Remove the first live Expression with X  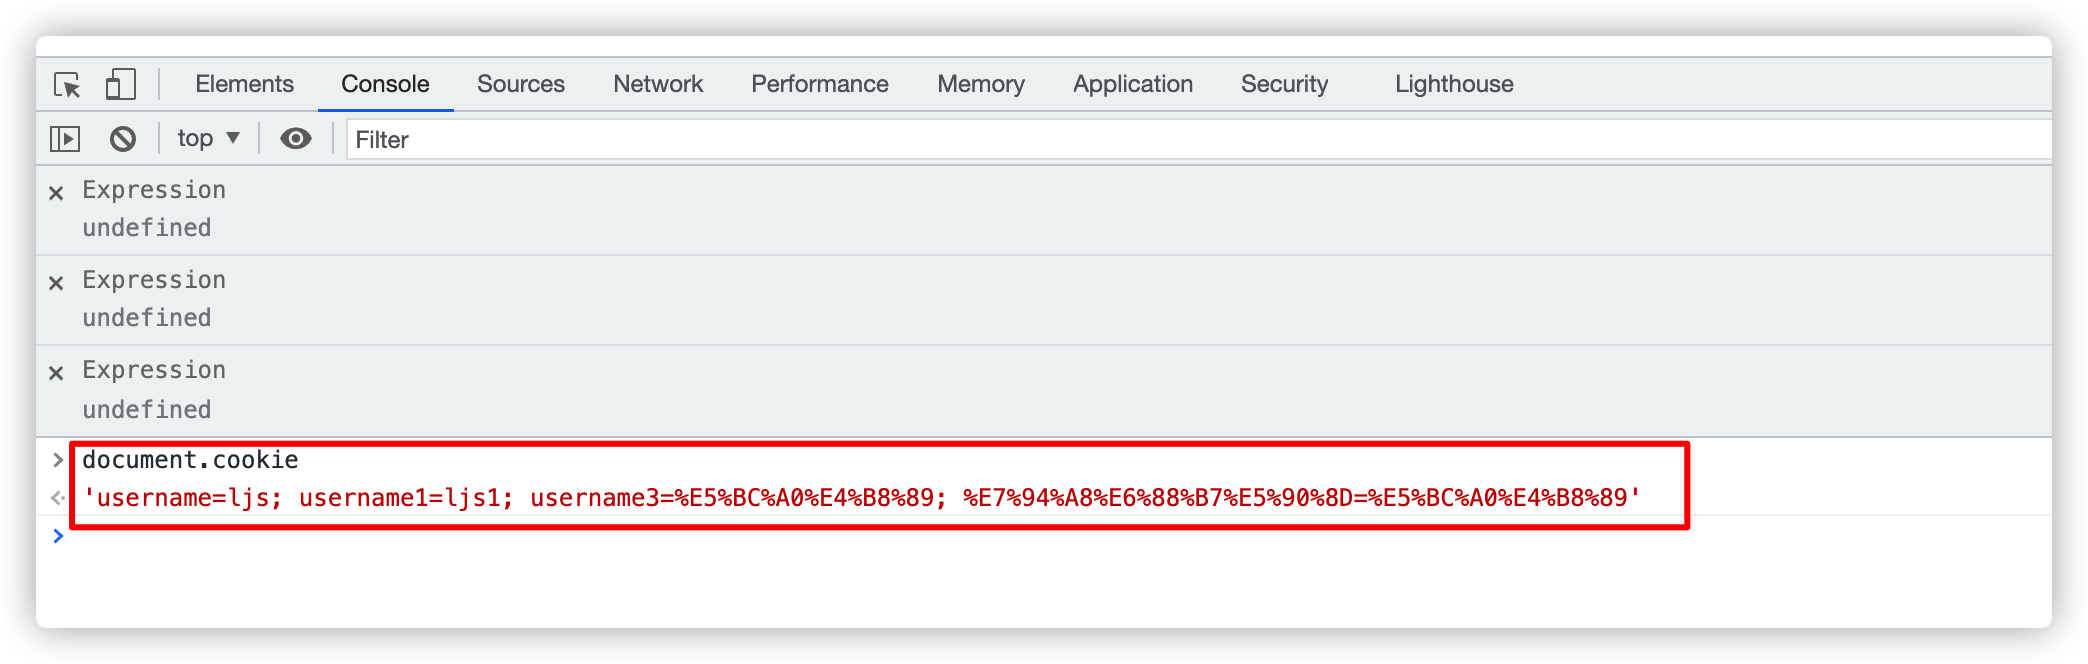pyautogui.click(x=56, y=193)
